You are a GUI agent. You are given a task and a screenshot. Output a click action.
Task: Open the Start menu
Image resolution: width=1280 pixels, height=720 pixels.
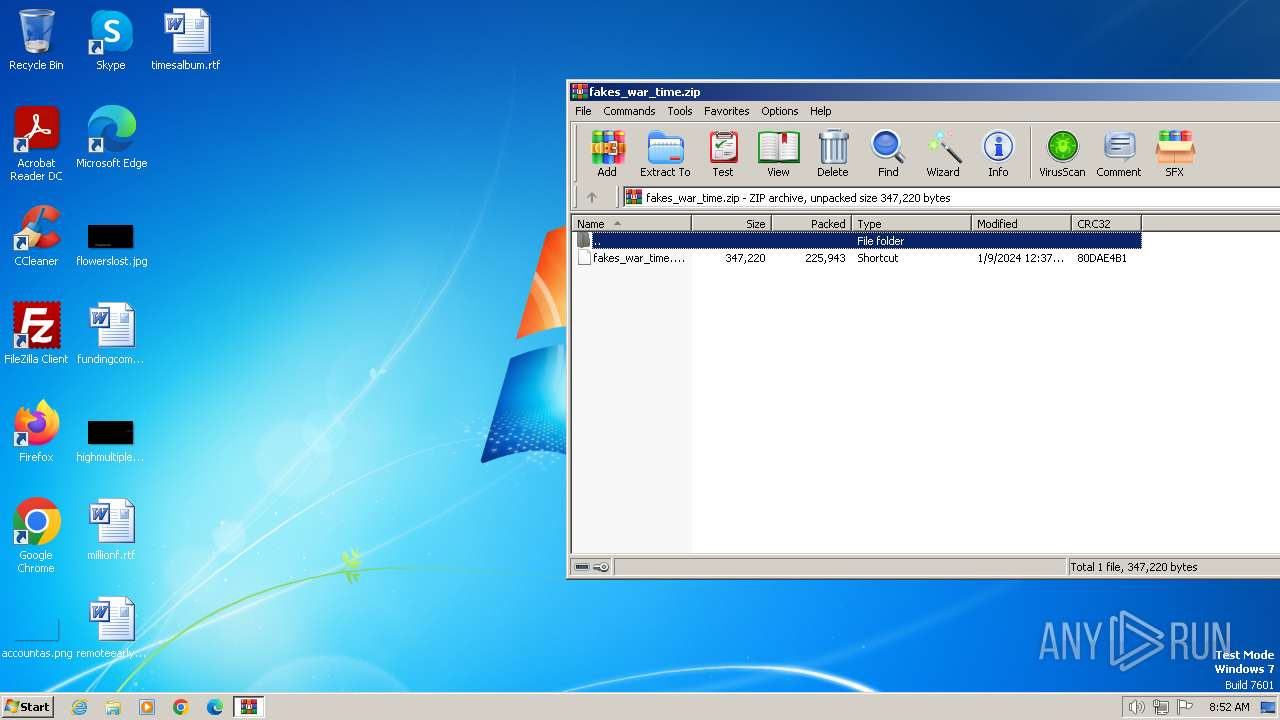coord(27,707)
